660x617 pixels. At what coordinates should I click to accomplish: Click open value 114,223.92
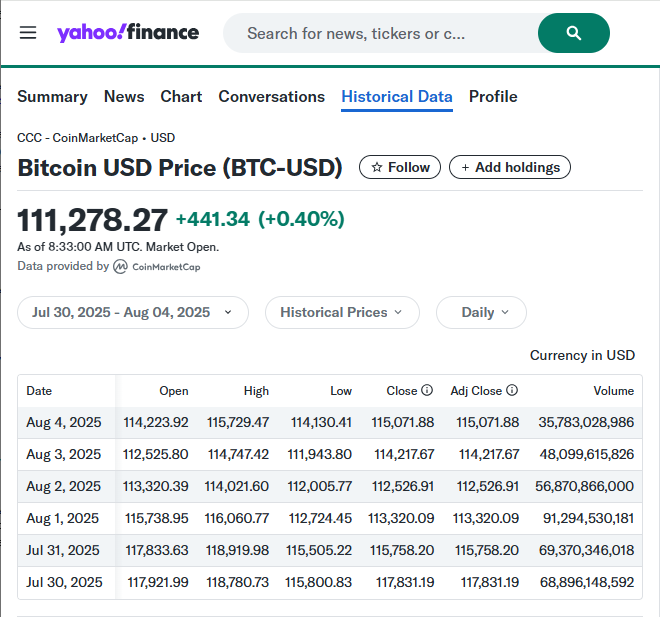156,422
